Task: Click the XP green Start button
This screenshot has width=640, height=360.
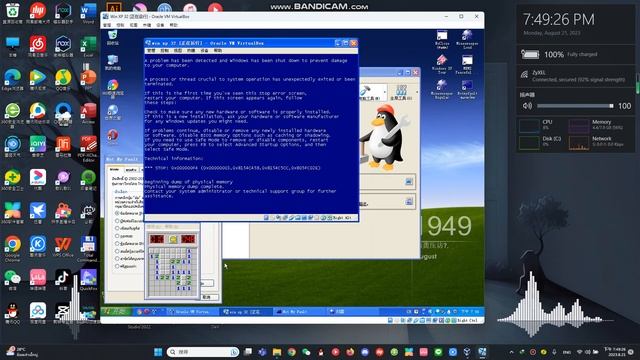Action: 116,311
